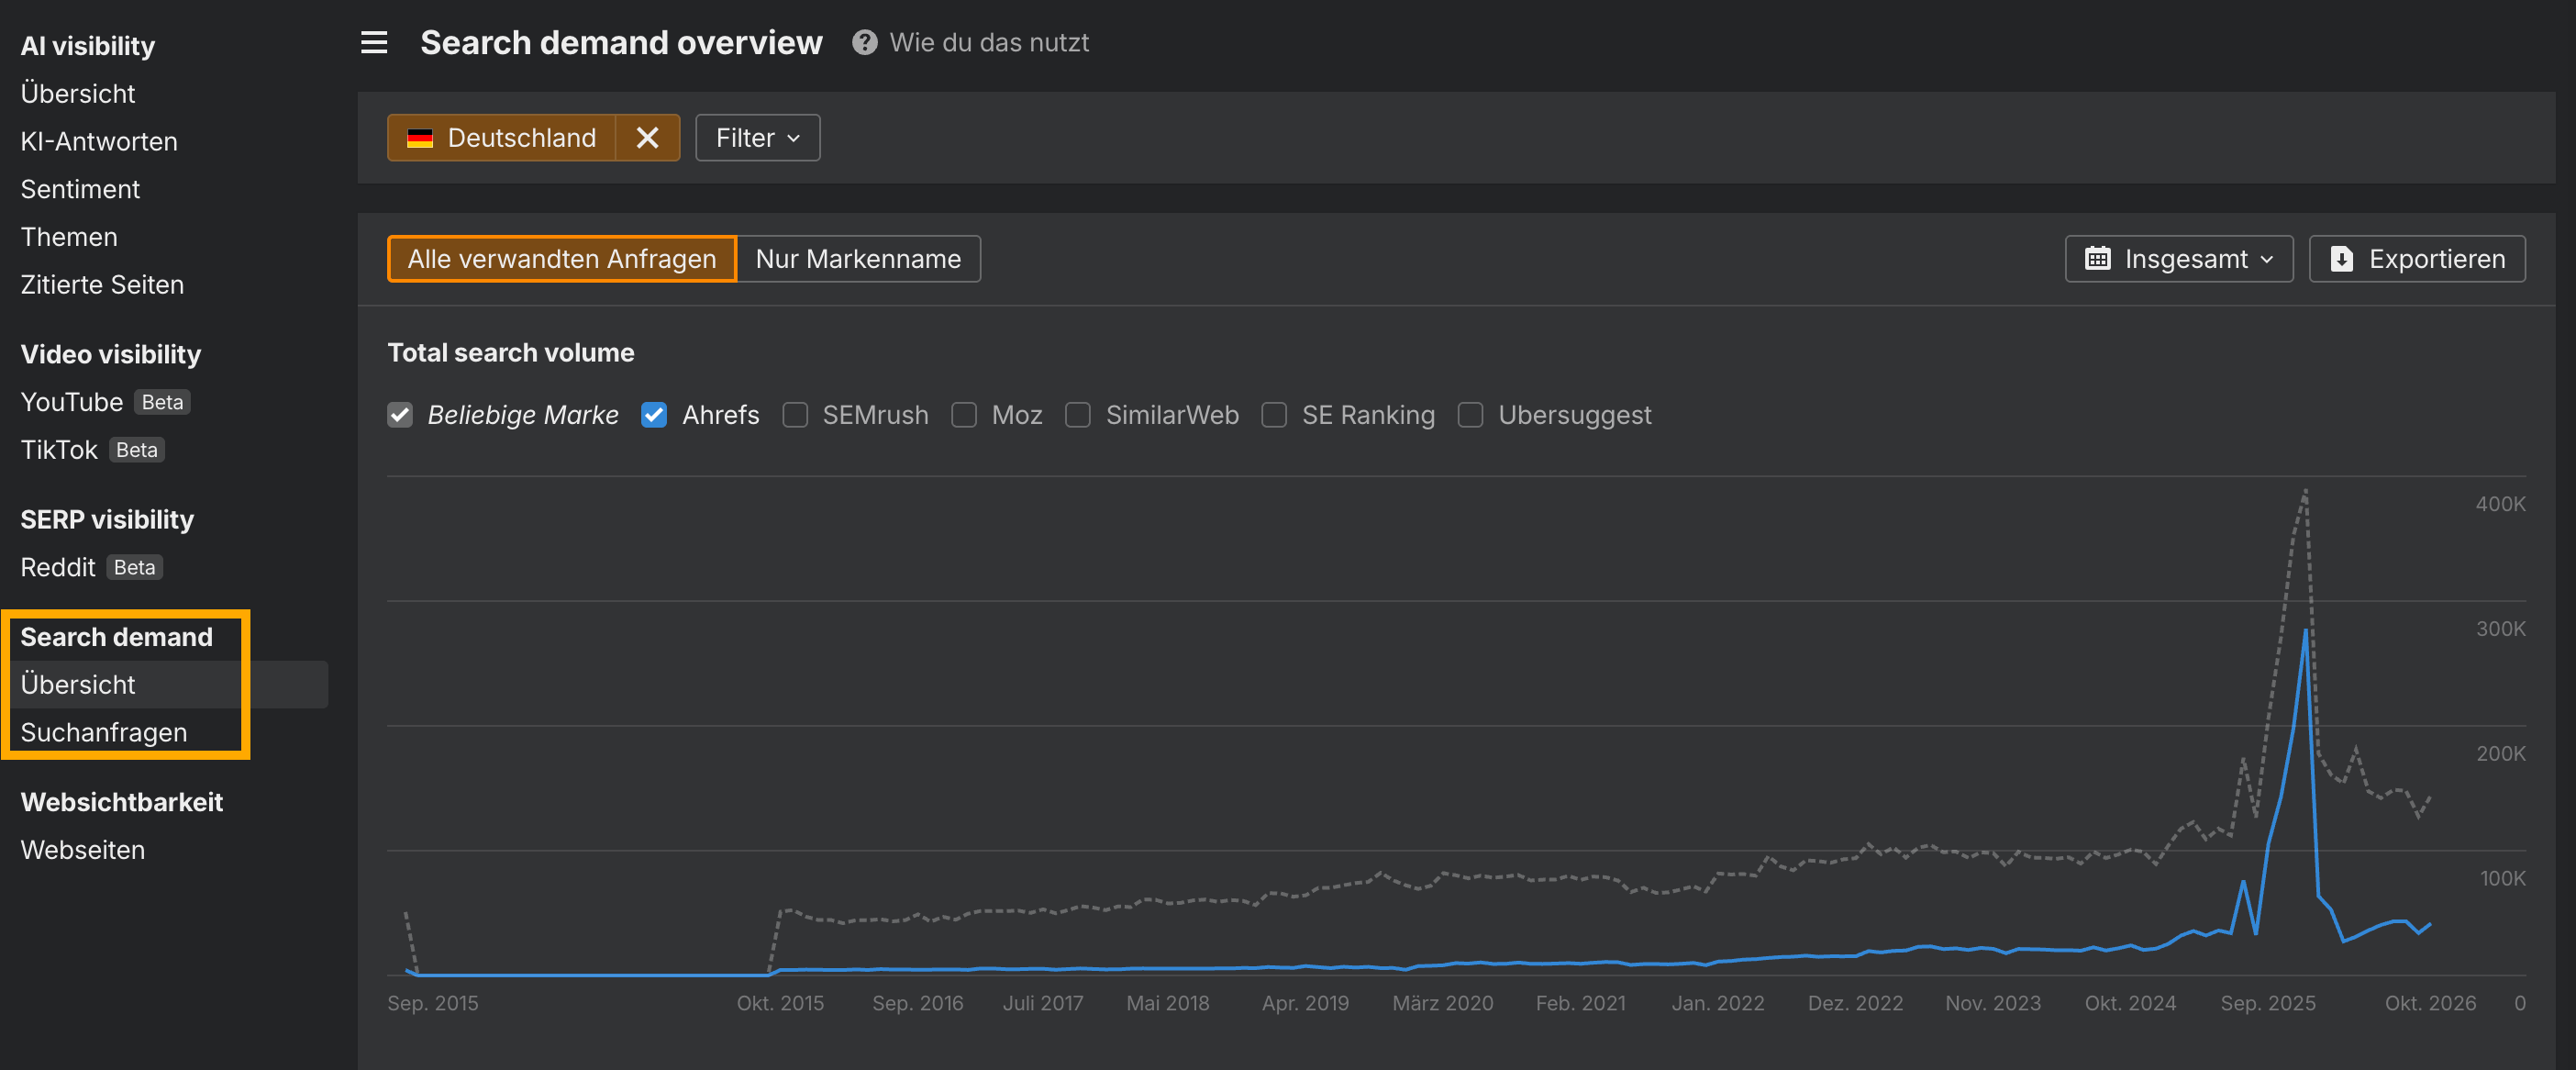Select the Alle verwandten Anfragen tab
Screen dimensions: 2576x1070
pyautogui.click(x=562, y=259)
